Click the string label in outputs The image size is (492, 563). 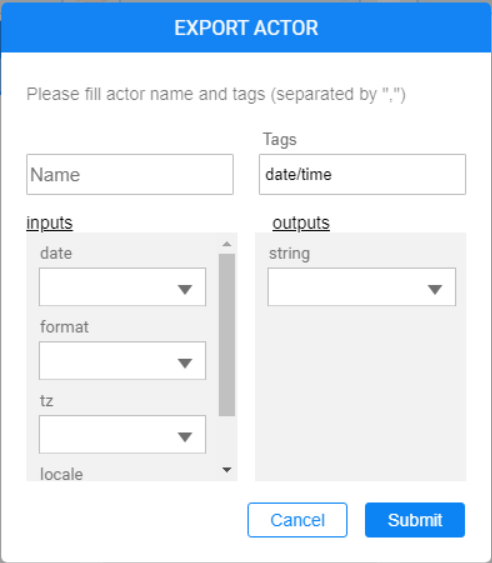click(289, 253)
